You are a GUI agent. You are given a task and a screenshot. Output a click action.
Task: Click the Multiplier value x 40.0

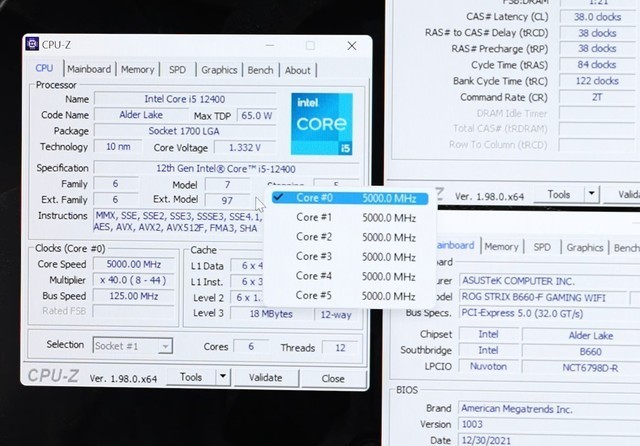point(133,280)
